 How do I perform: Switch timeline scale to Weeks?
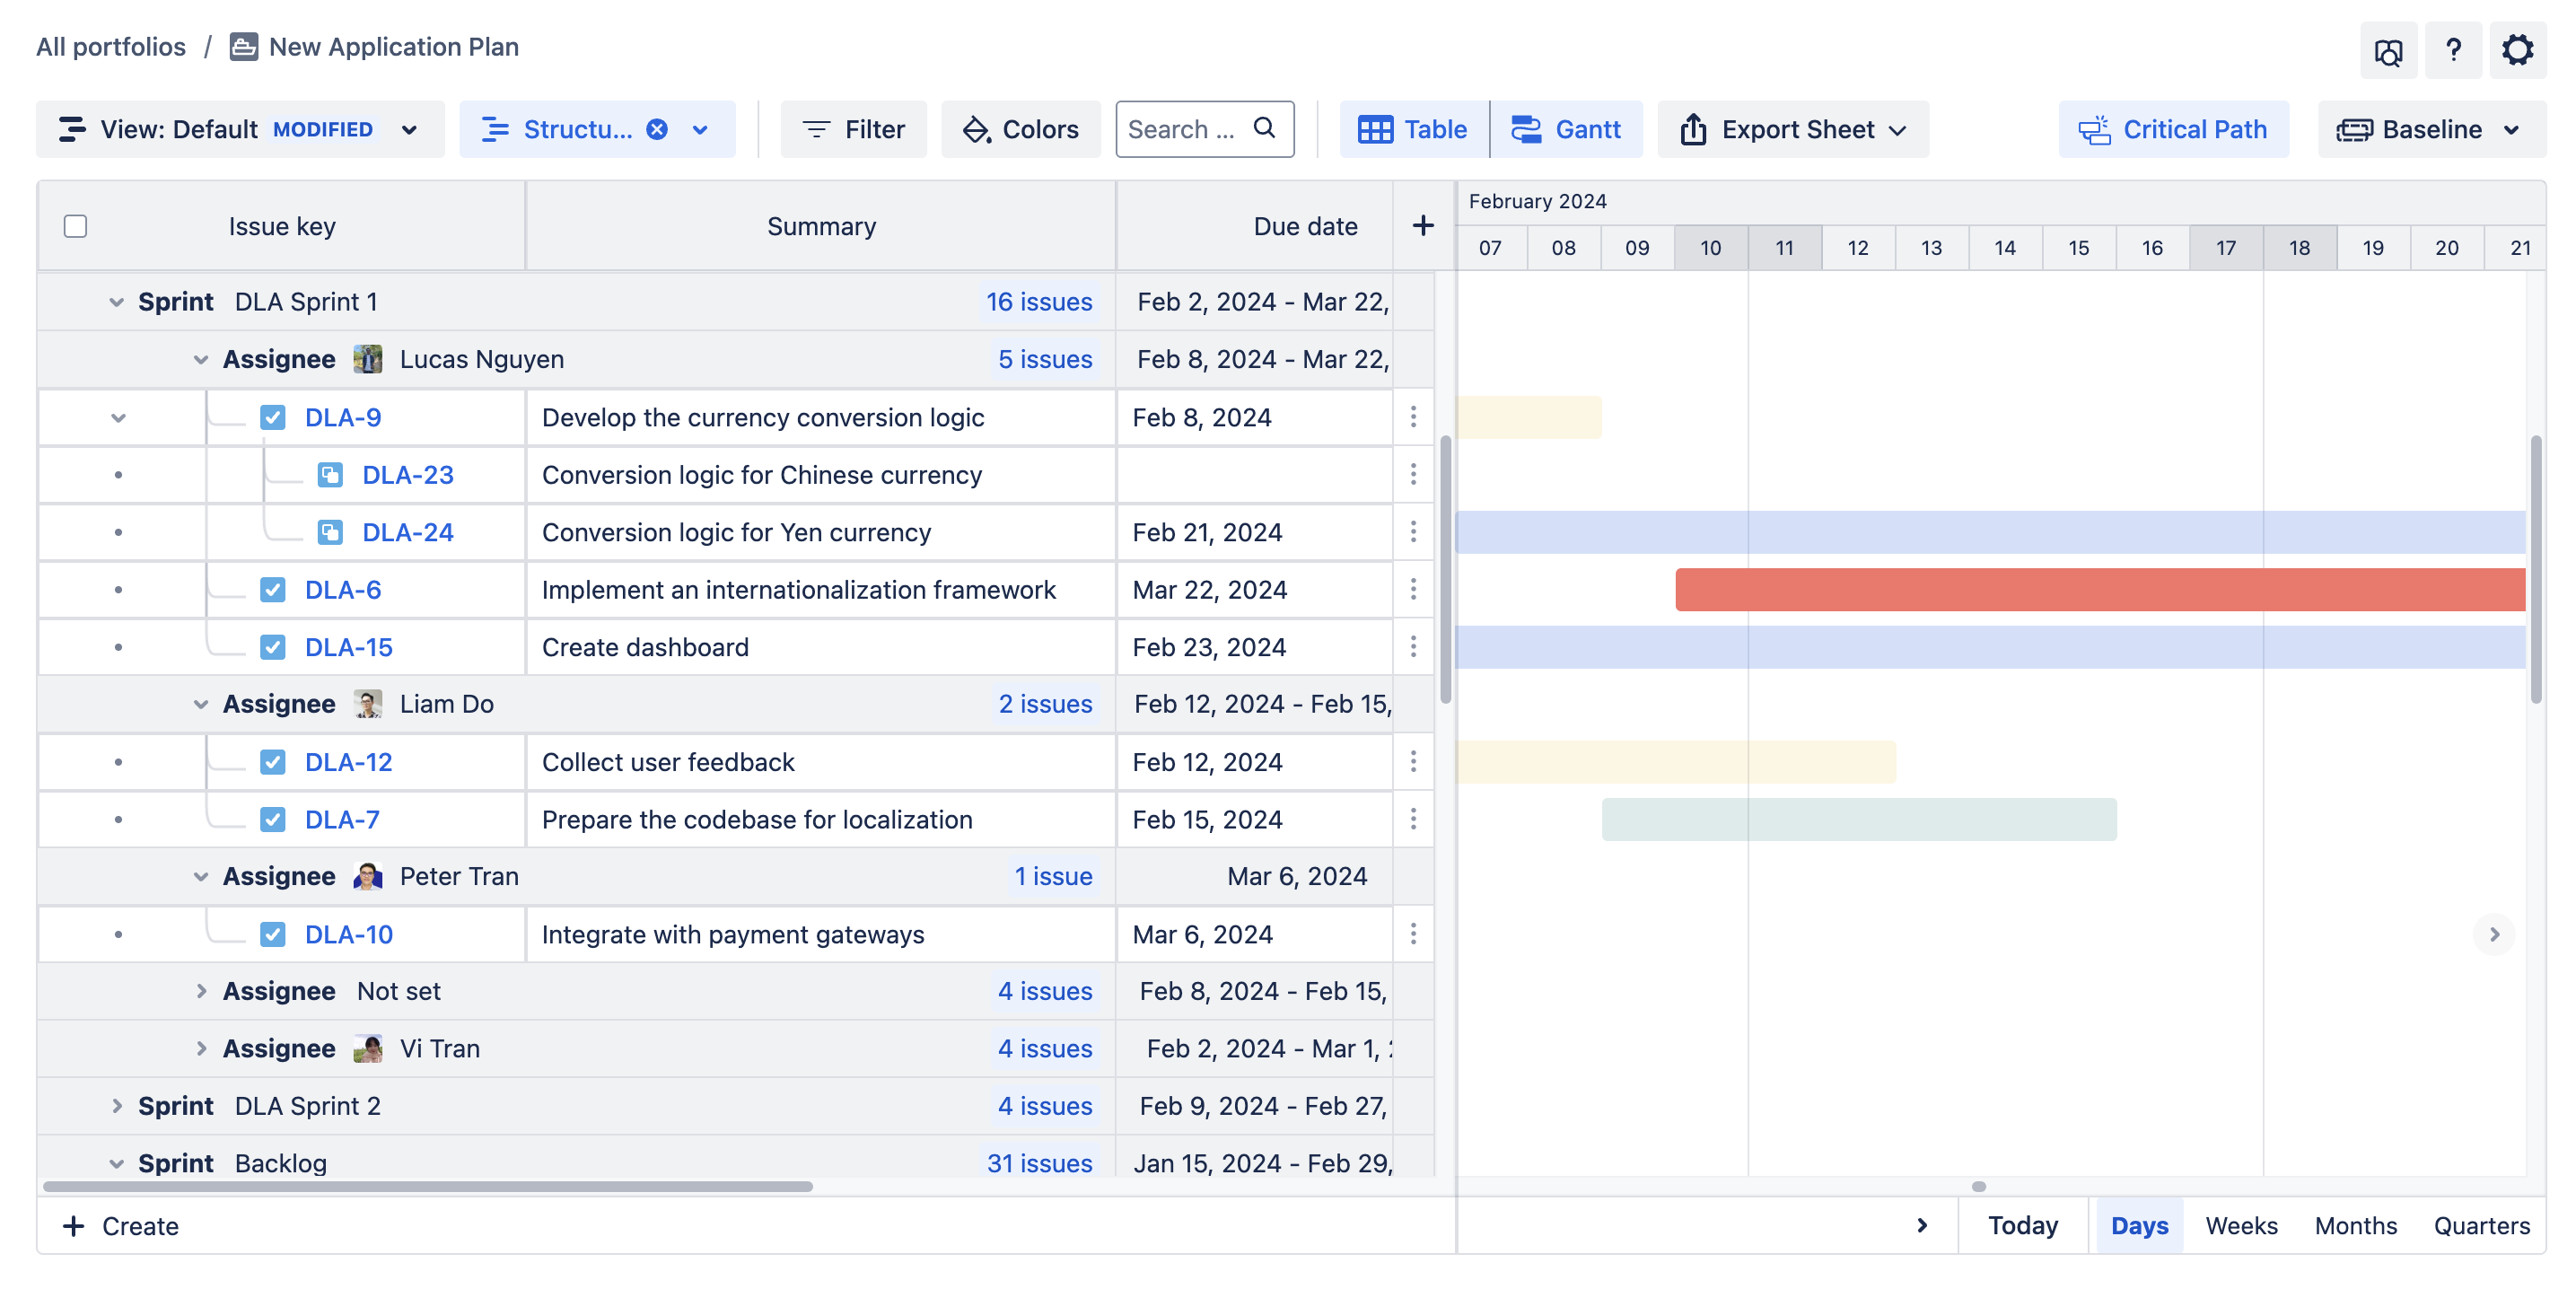pos(2240,1225)
